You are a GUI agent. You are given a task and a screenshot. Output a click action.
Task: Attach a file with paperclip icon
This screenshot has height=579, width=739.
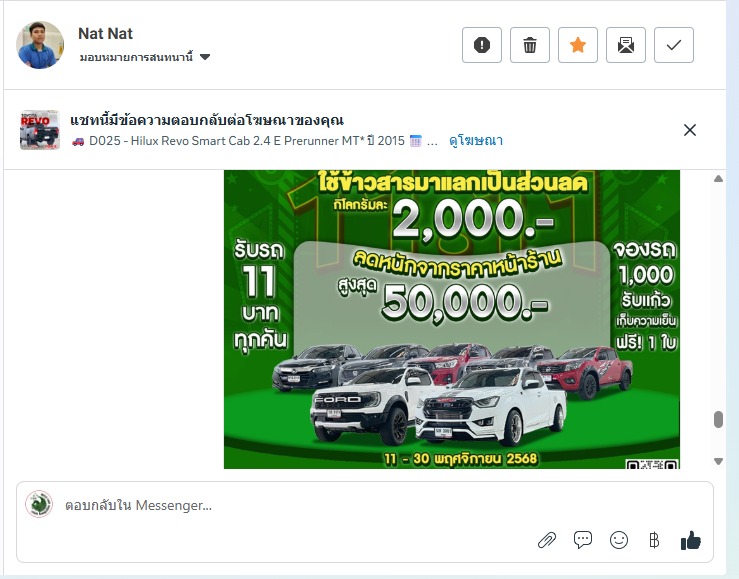point(547,540)
